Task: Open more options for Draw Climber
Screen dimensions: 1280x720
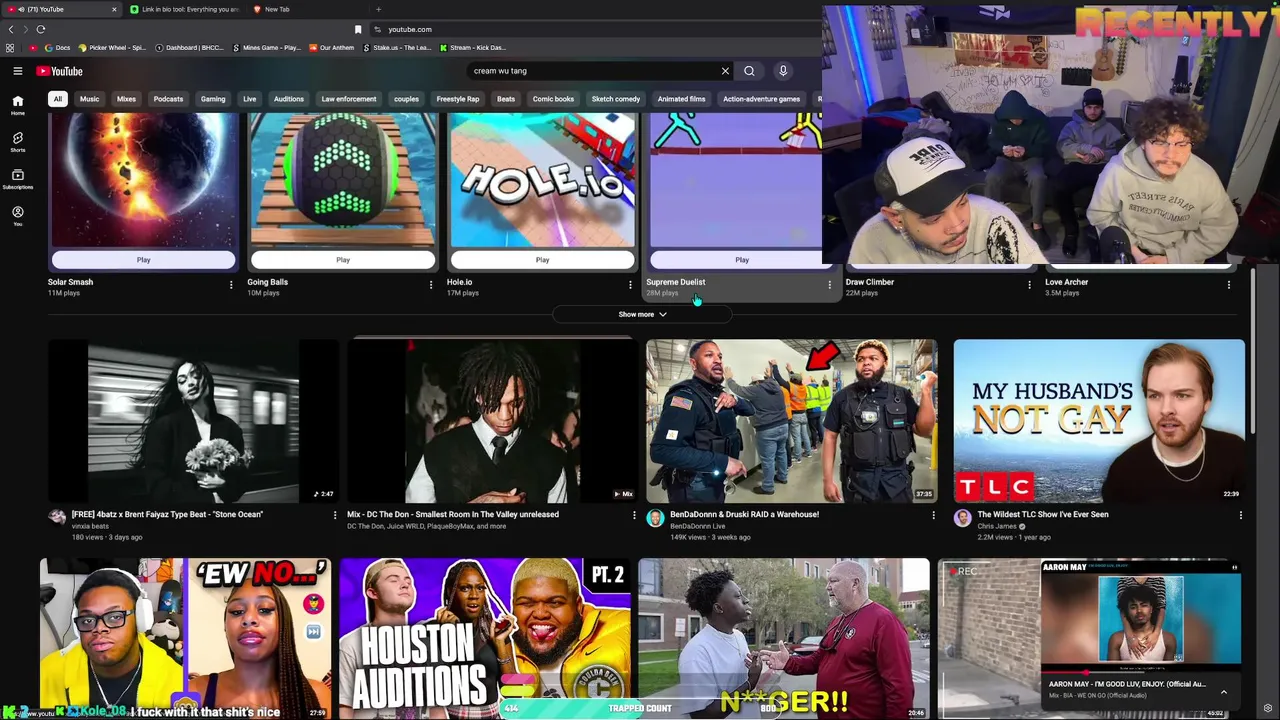Action: [x=1029, y=285]
